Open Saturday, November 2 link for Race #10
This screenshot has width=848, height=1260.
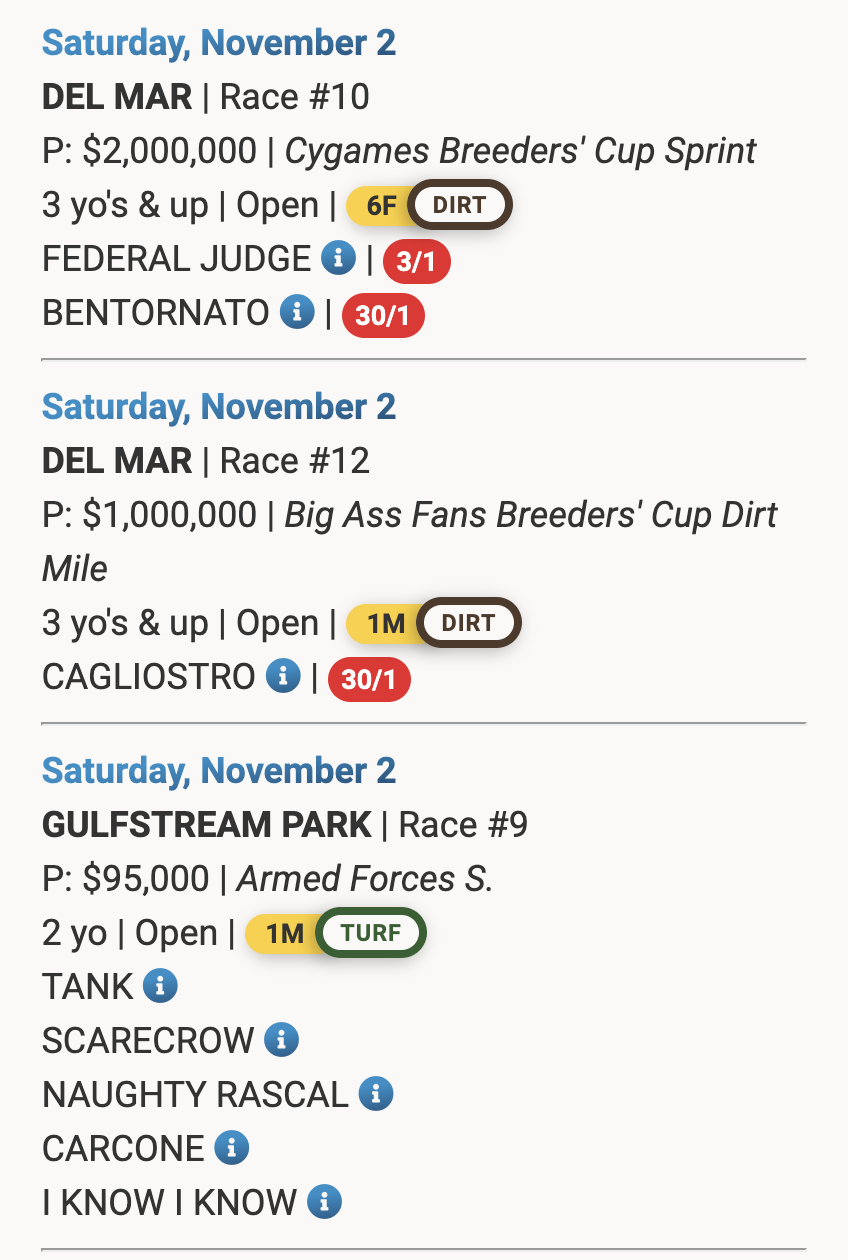tap(219, 43)
